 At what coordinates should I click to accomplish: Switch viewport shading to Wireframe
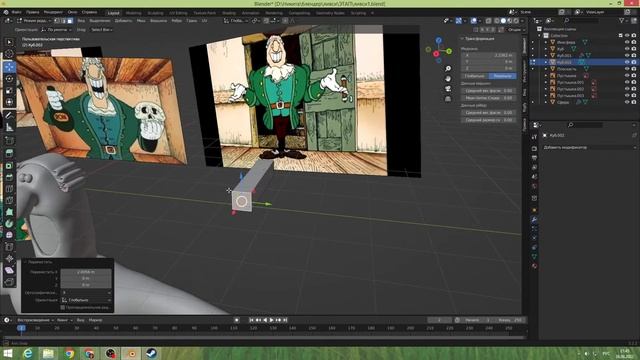pyautogui.click(x=496, y=20)
